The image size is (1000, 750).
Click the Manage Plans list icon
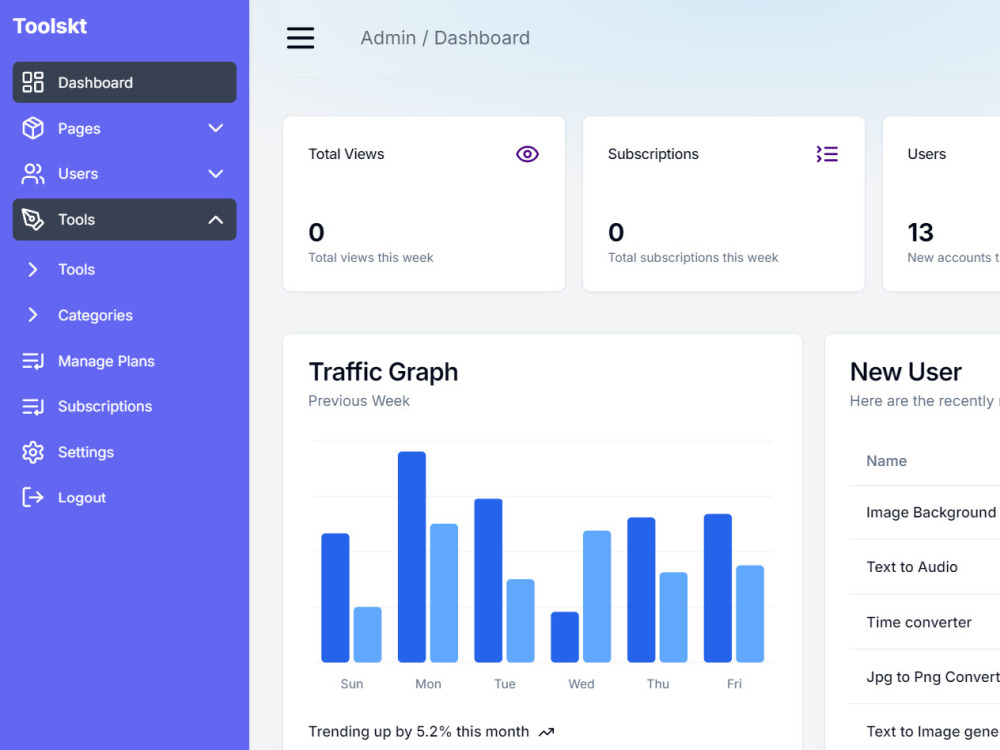point(33,361)
